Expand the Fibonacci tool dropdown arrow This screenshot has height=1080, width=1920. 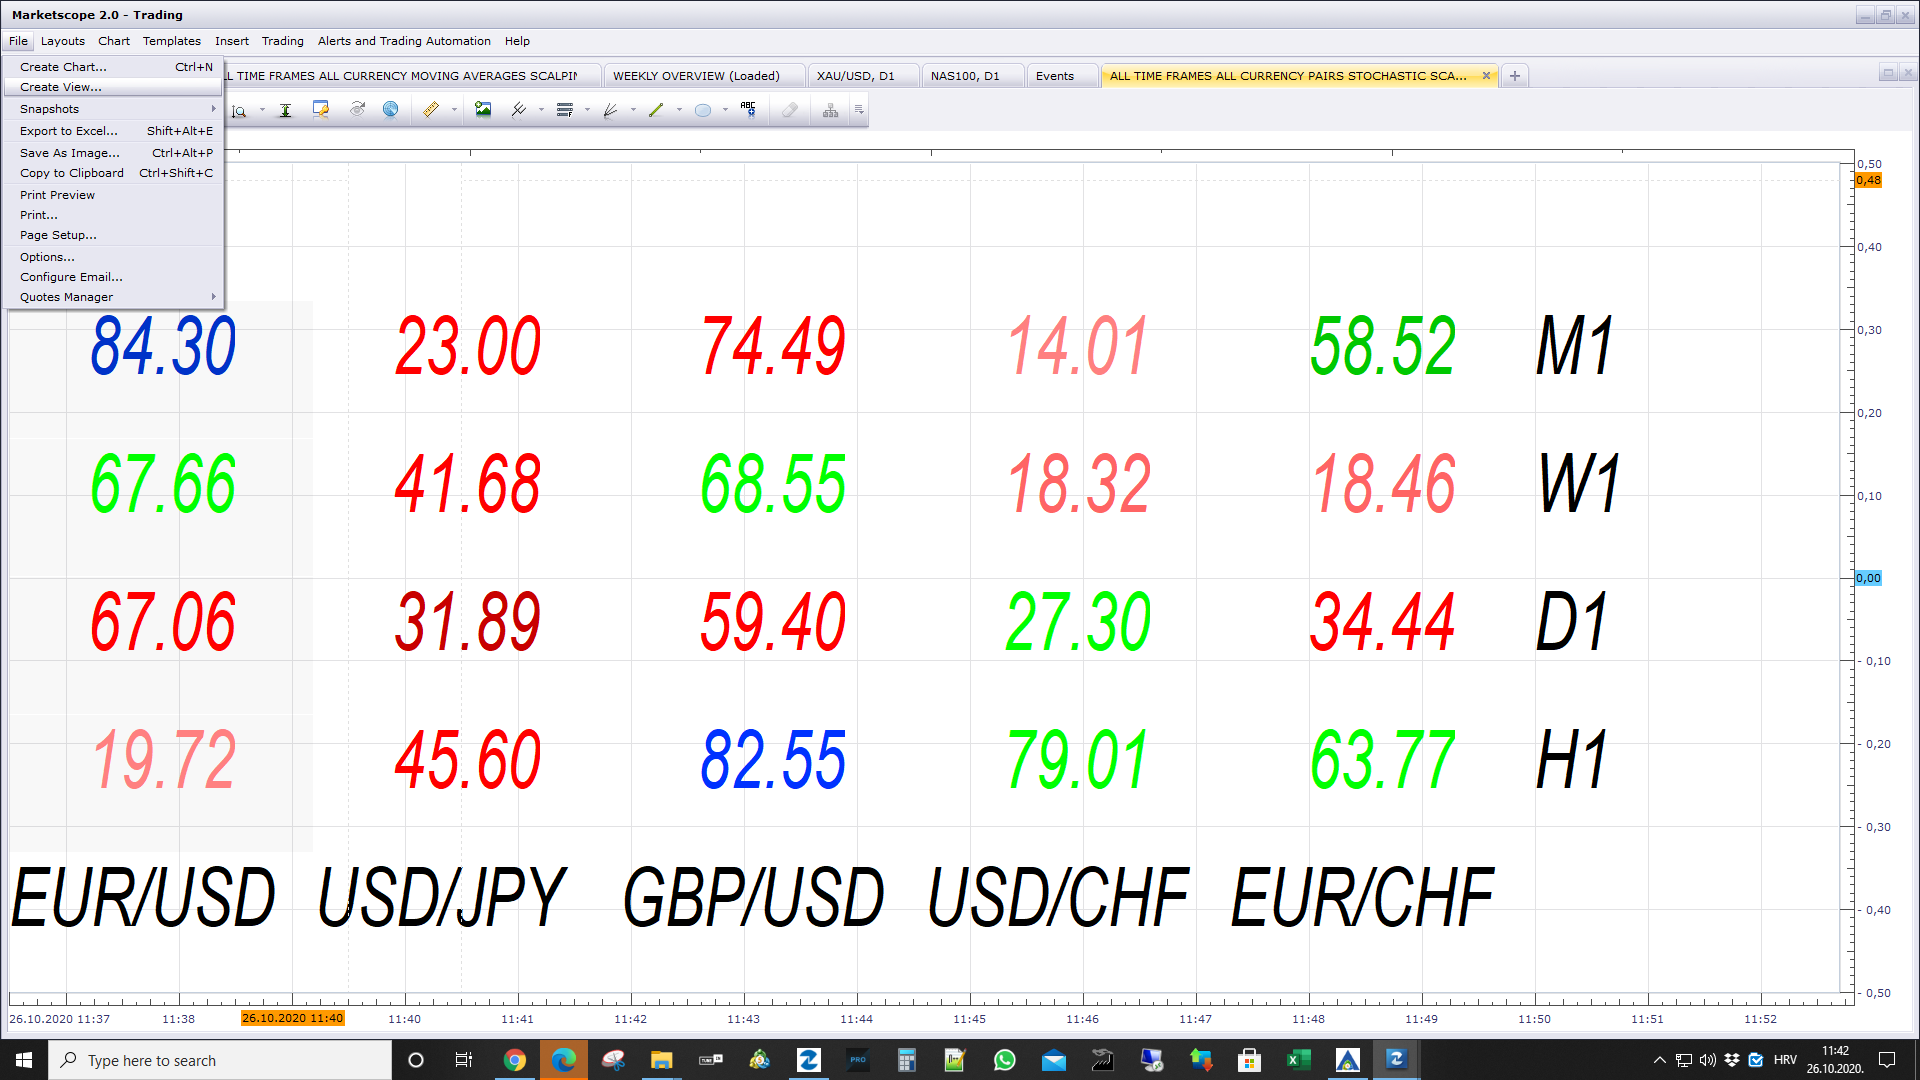coord(587,110)
